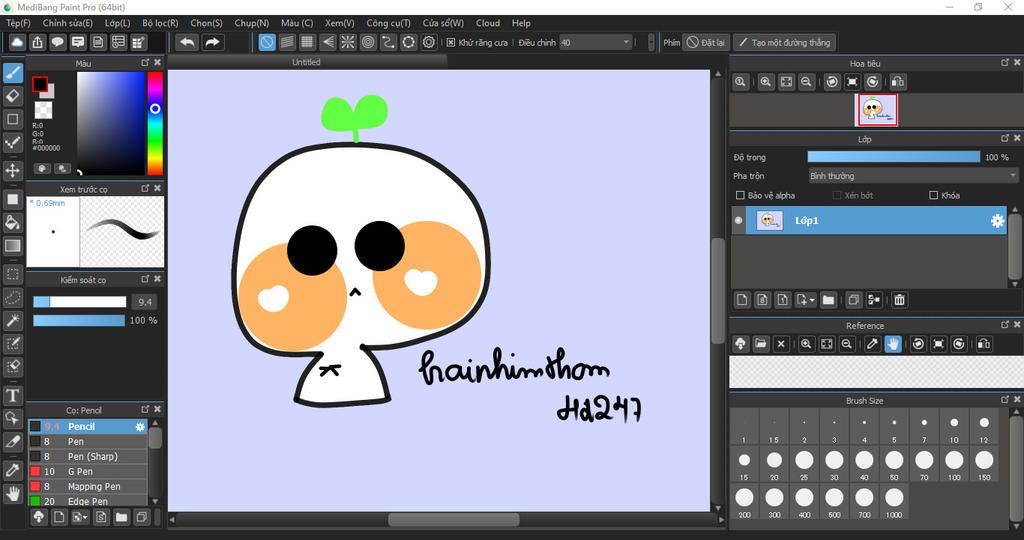Enable the Bảo vệ alpha checkbox
The image size is (1024, 540).
[x=740, y=195]
